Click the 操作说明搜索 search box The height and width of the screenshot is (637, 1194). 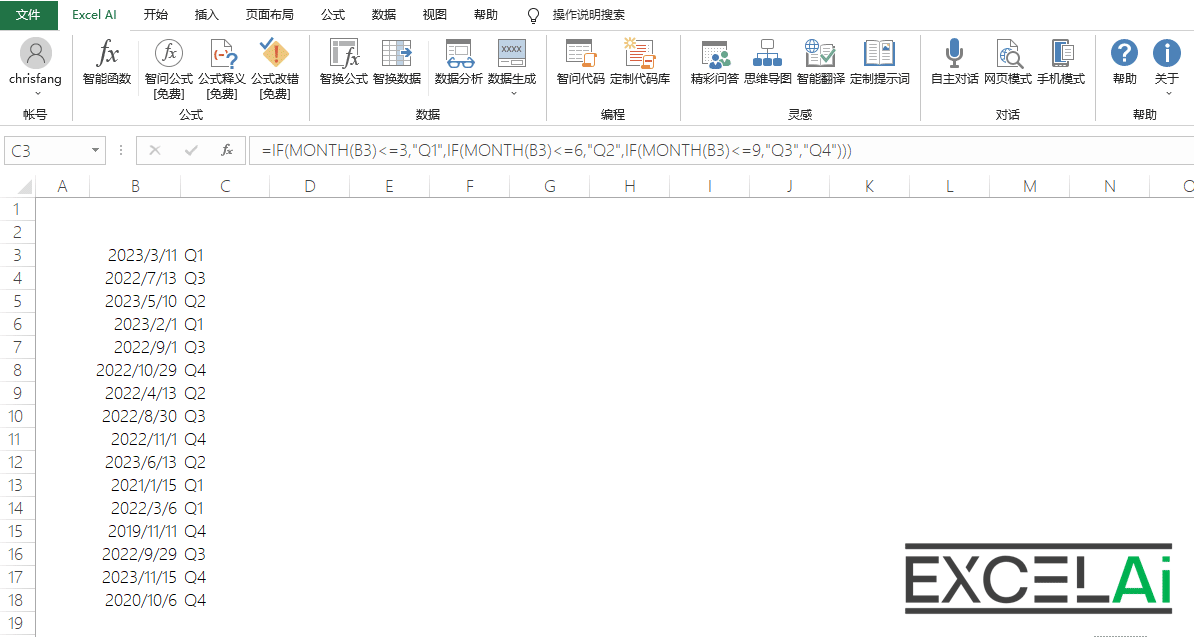coord(589,15)
